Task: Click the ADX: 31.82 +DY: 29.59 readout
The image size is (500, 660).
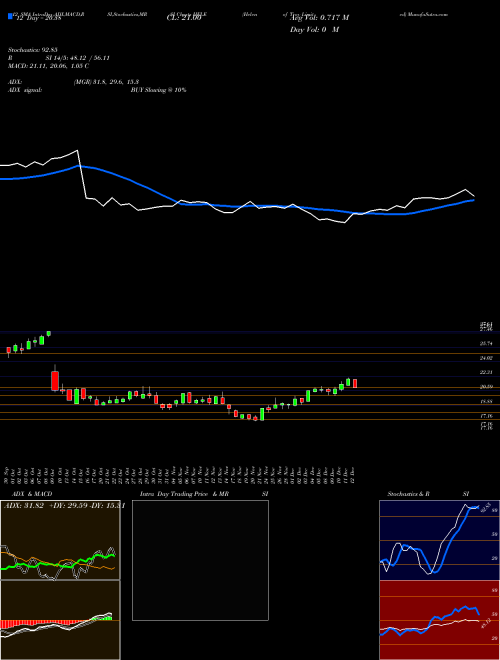Action: click(64, 506)
